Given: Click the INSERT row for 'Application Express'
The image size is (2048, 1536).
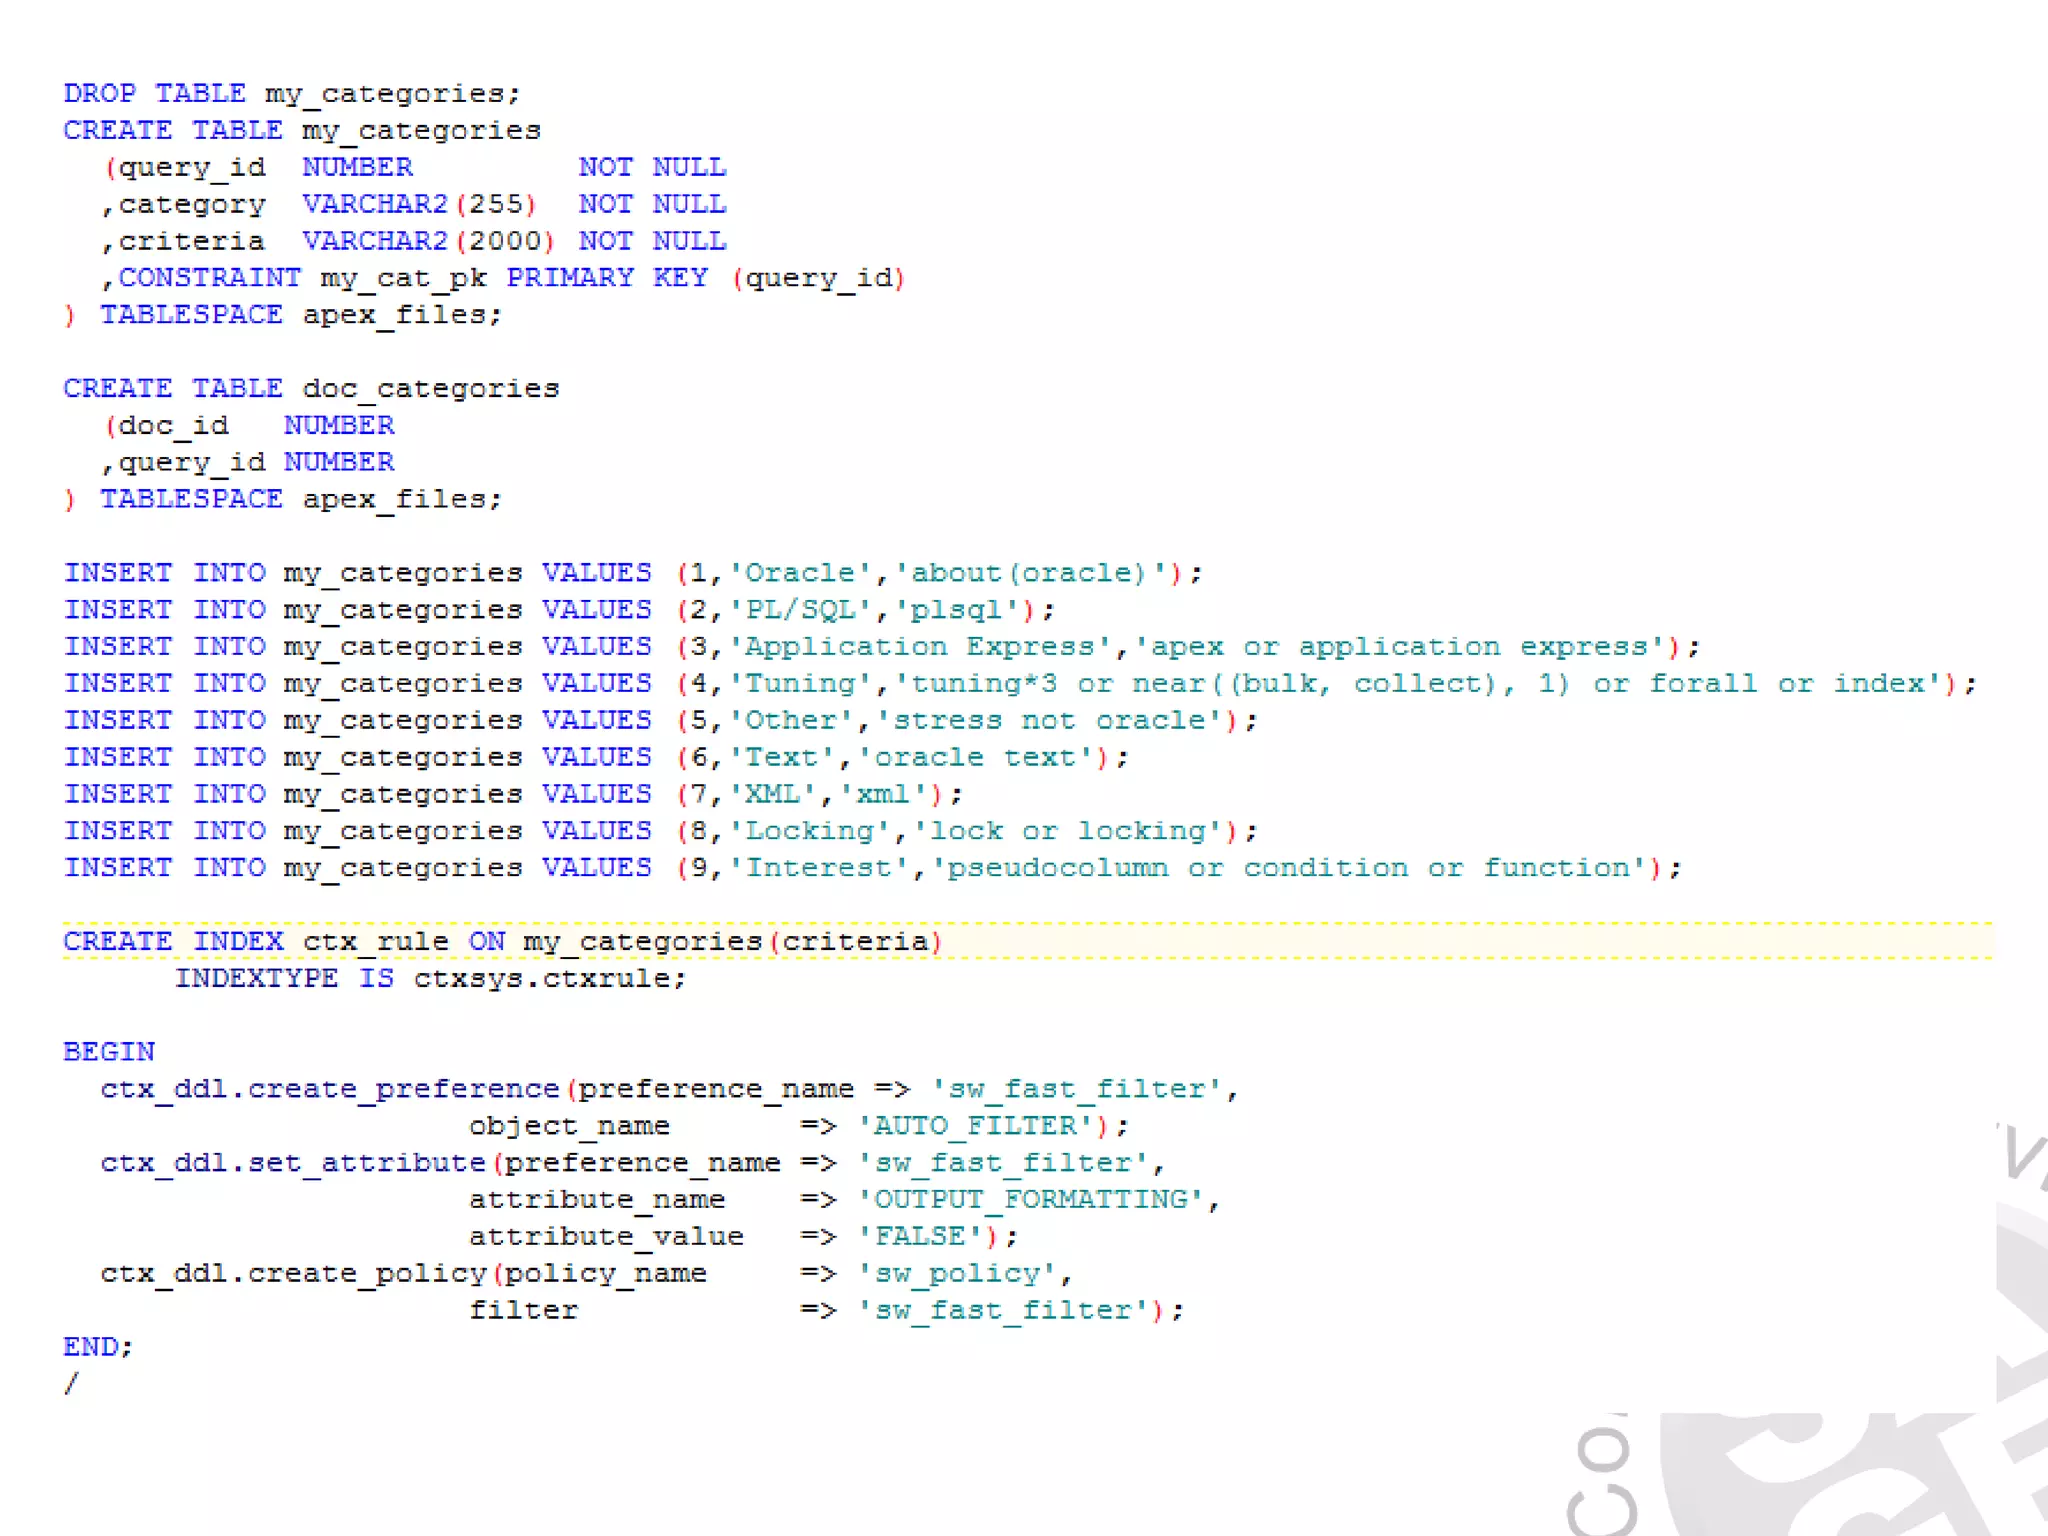Looking at the screenshot, I should (880, 647).
